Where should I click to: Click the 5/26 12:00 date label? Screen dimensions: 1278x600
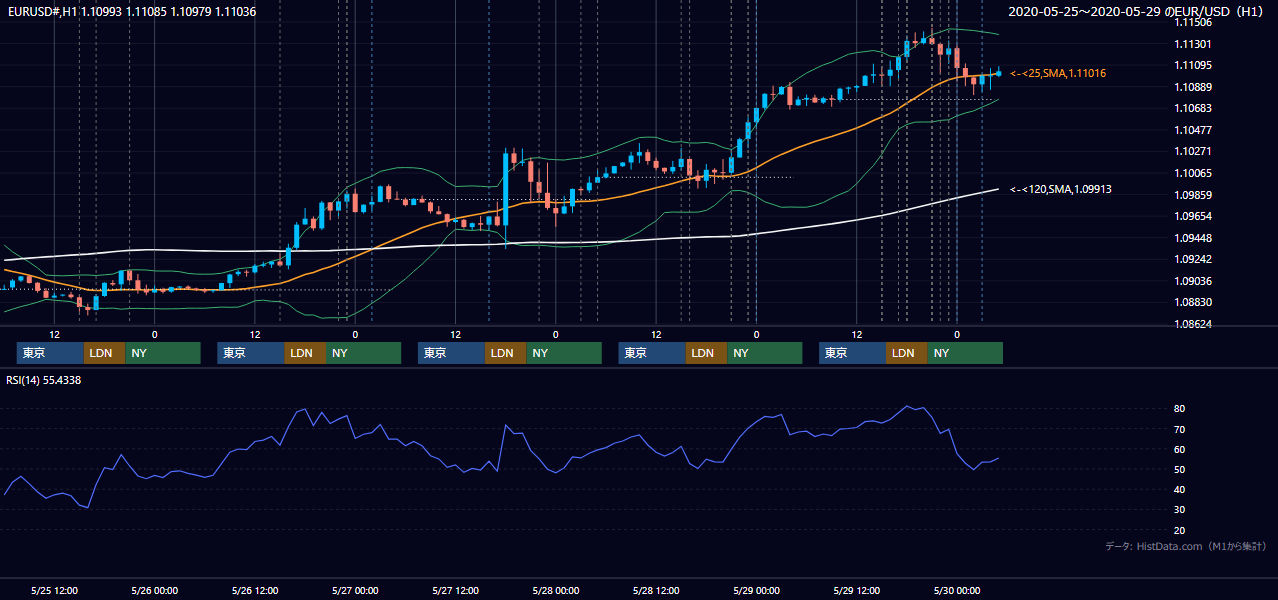tap(255, 590)
